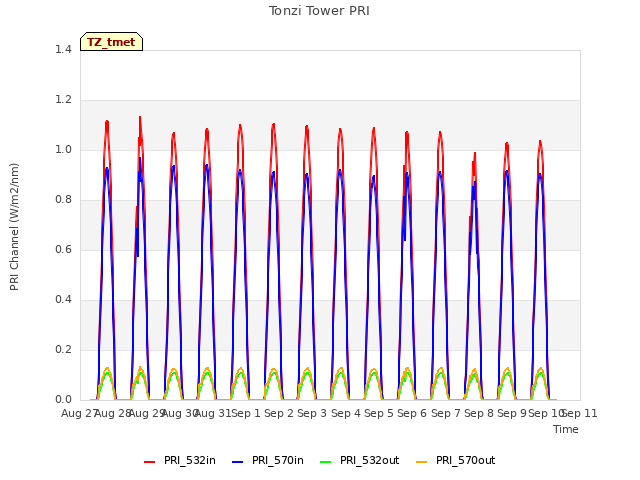The height and width of the screenshot is (480, 640).
Task: Click the 0.8 y-axis tick label
Action: [63, 200]
